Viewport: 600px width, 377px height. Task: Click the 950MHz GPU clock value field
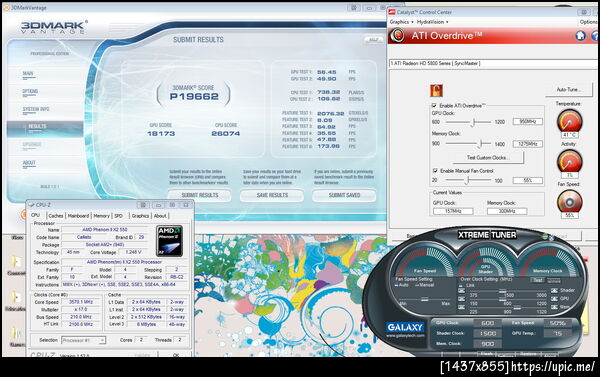(528, 122)
